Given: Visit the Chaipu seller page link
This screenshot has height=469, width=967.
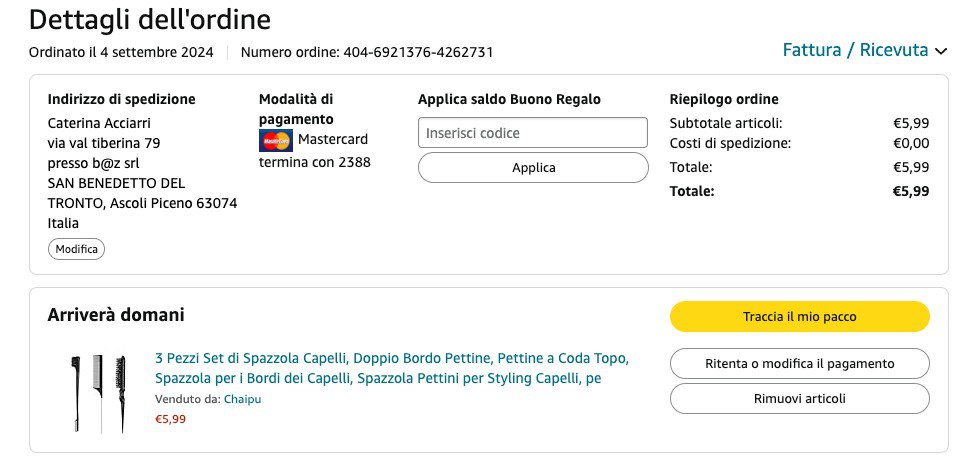Looking at the screenshot, I should 242,399.
